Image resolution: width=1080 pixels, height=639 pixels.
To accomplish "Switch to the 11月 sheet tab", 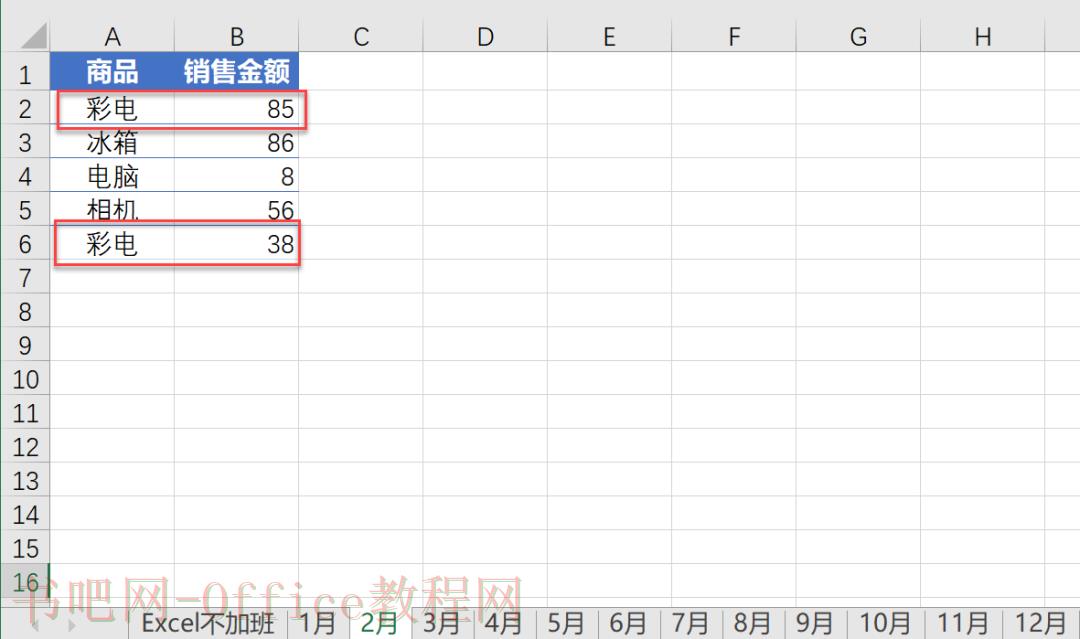I will coord(963,624).
